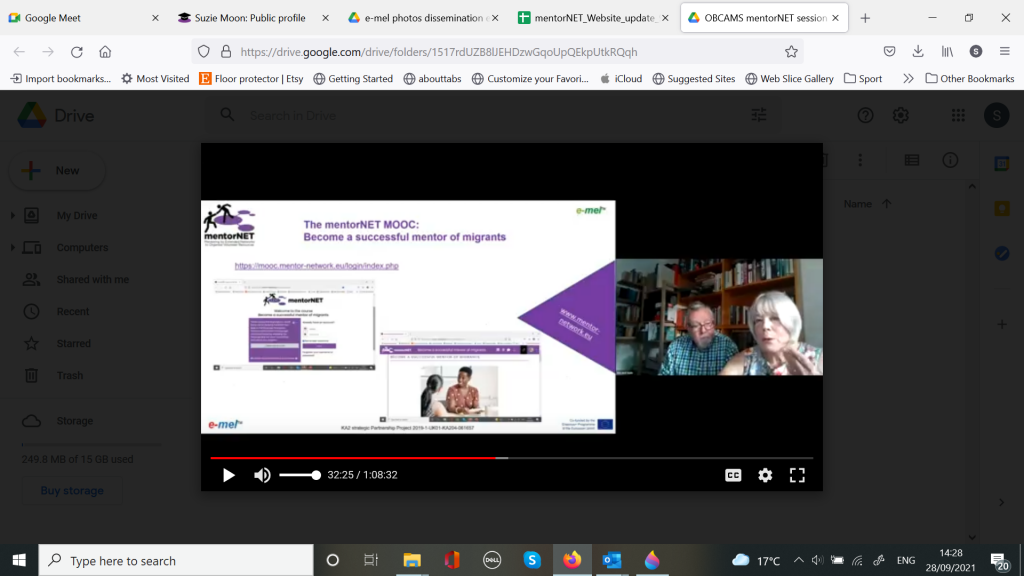Open the iCloud bookmark
Viewport: 1024px width, 576px height.
coord(621,78)
